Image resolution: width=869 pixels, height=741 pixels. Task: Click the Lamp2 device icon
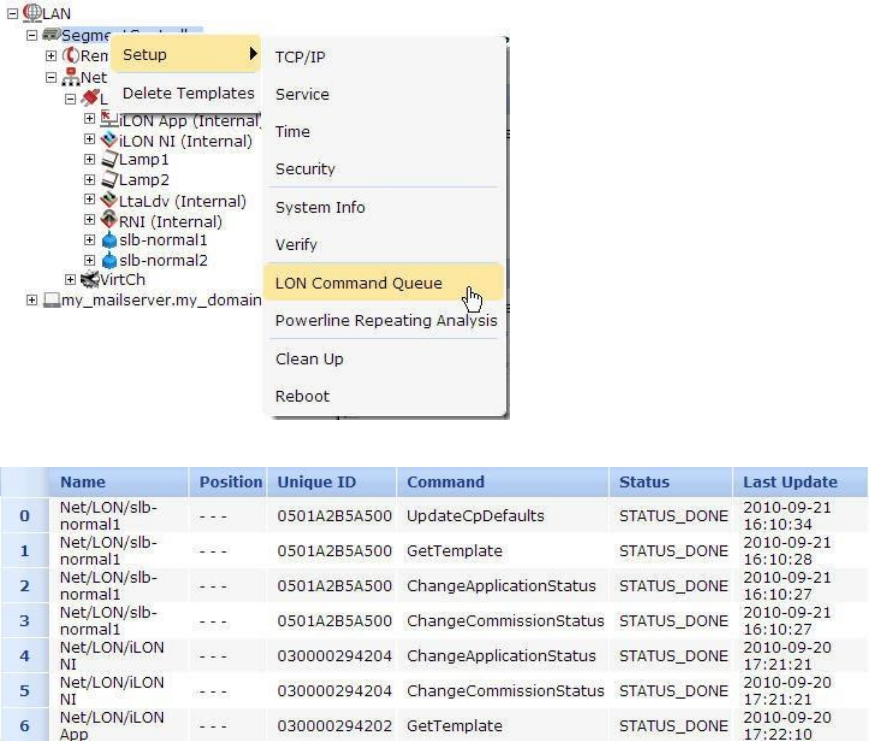[109, 180]
